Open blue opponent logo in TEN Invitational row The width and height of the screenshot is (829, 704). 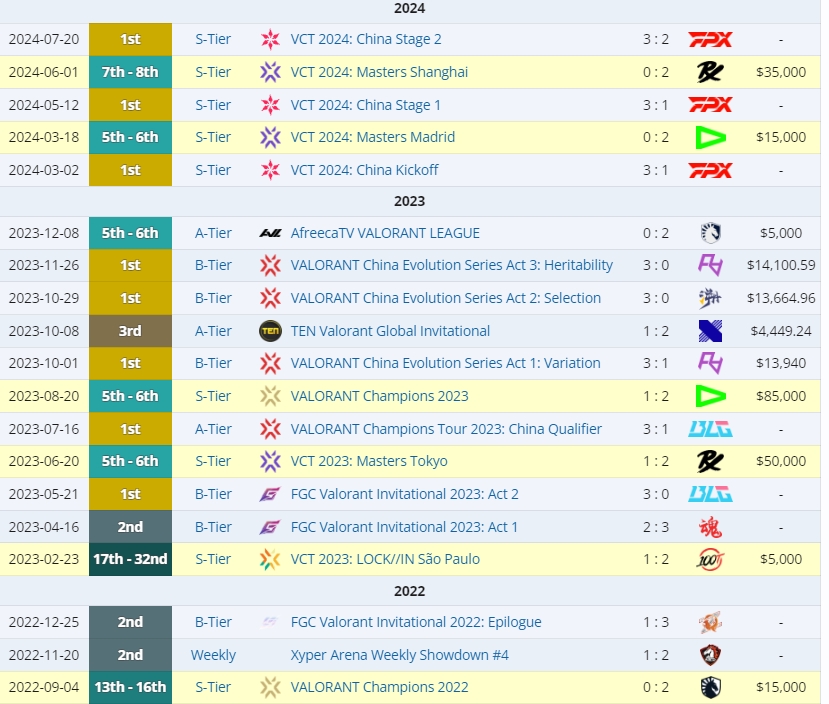coord(710,331)
